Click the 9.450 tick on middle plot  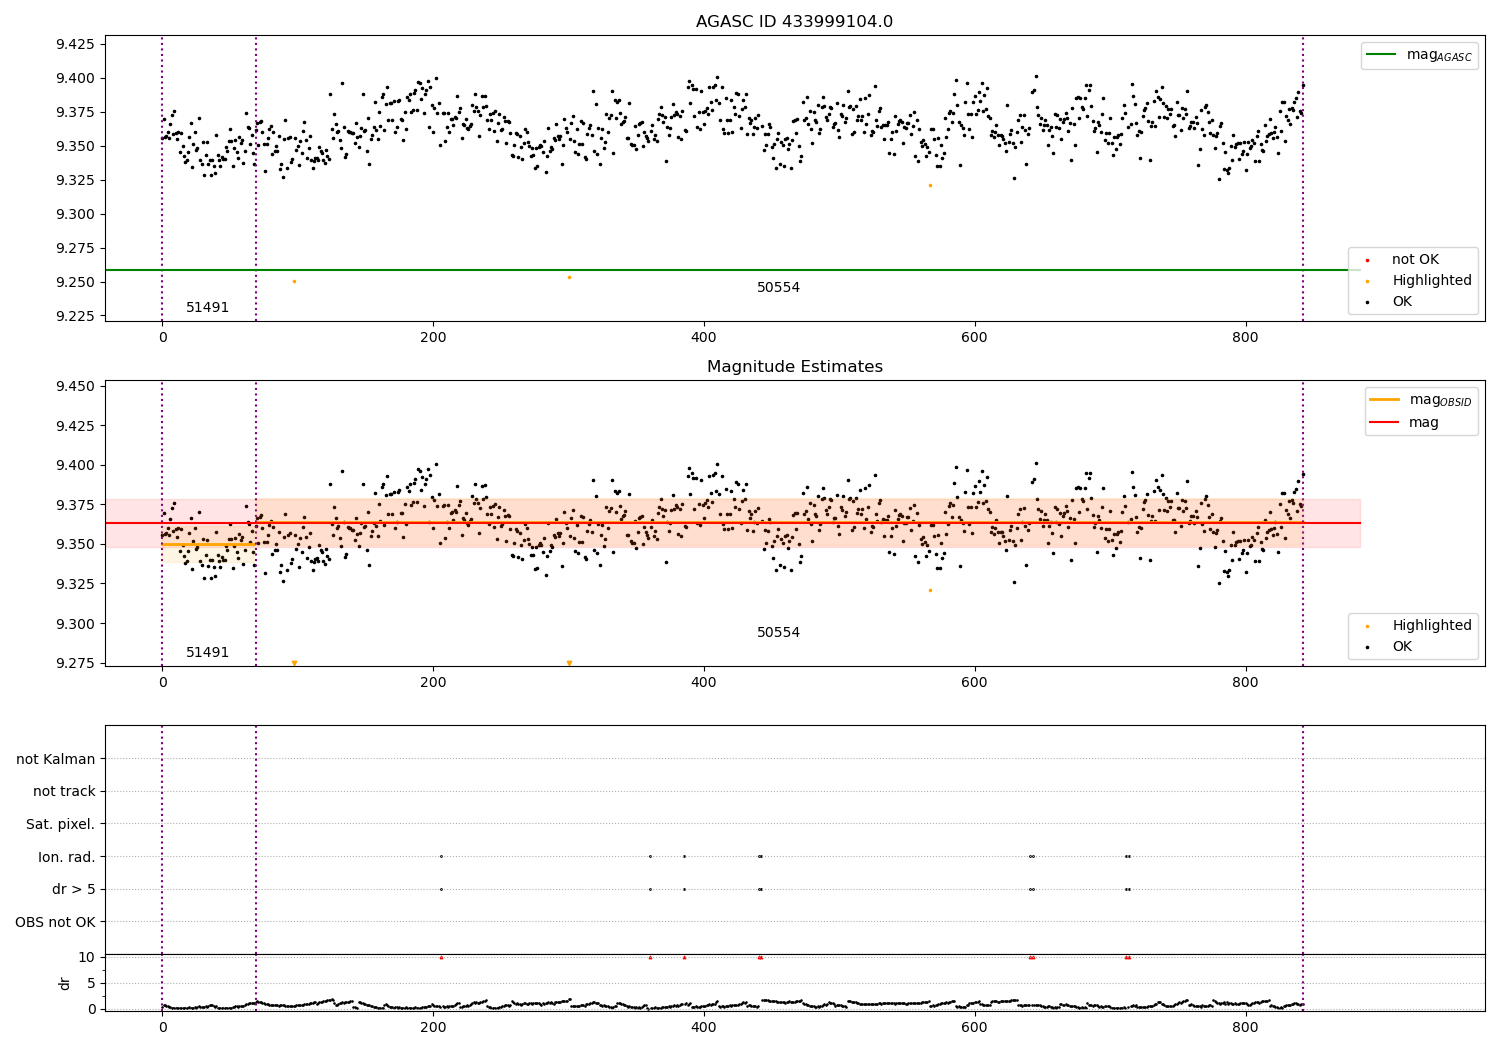[x=75, y=387]
